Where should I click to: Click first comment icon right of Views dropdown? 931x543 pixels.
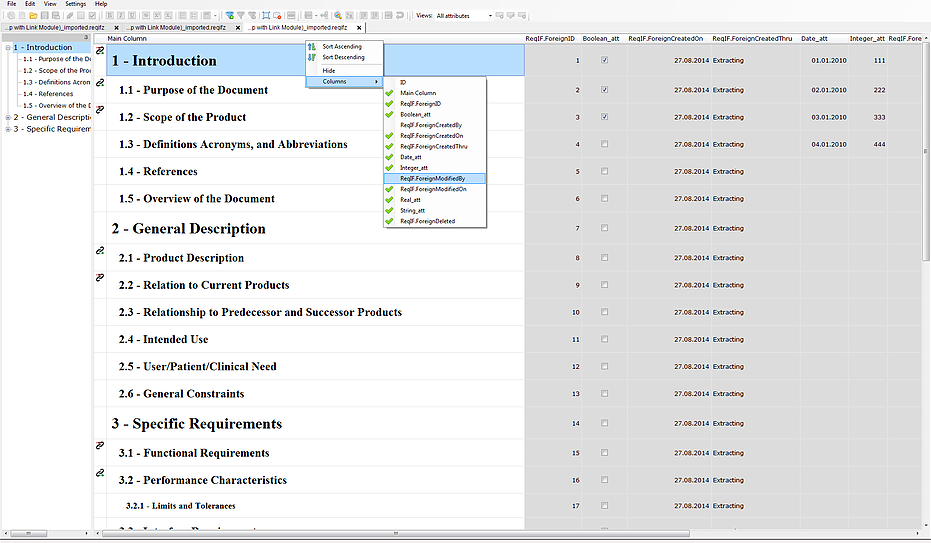pyautogui.click(x=499, y=15)
